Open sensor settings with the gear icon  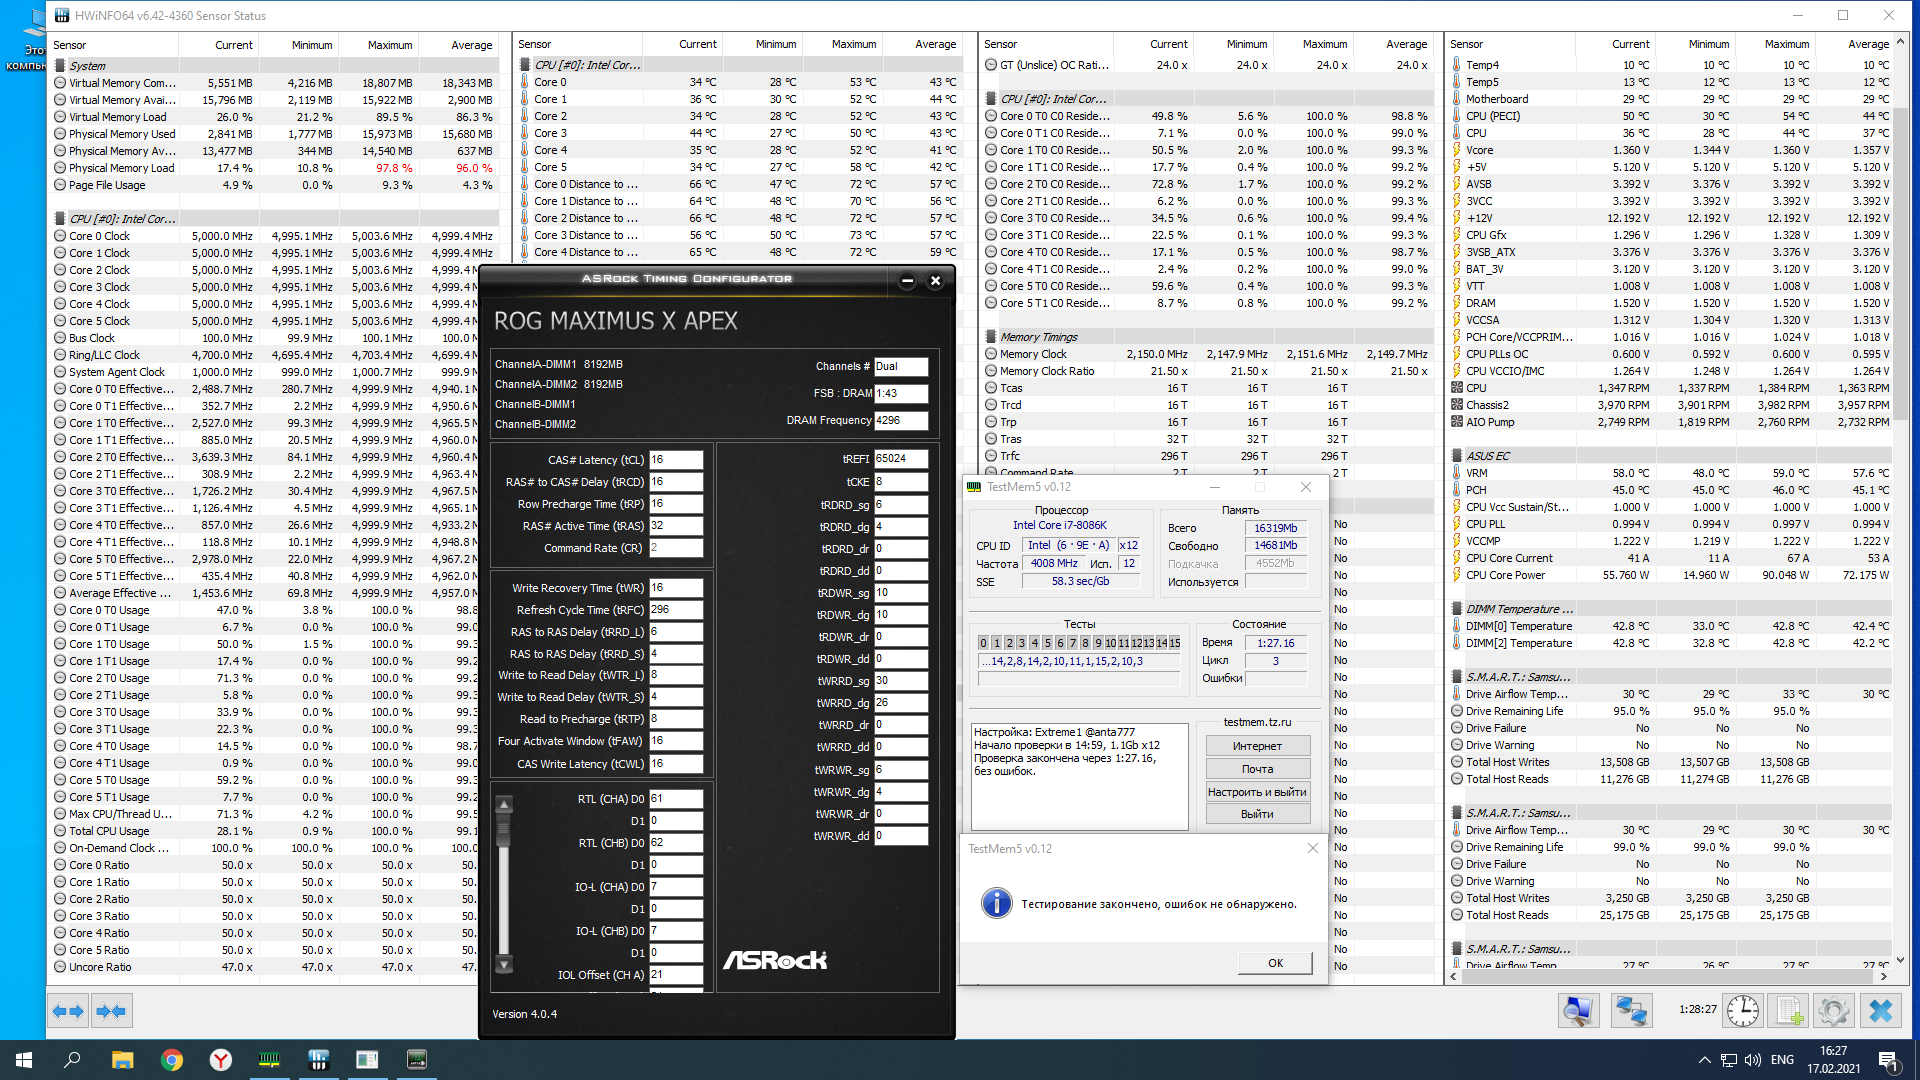pyautogui.click(x=1833, y=1011)
